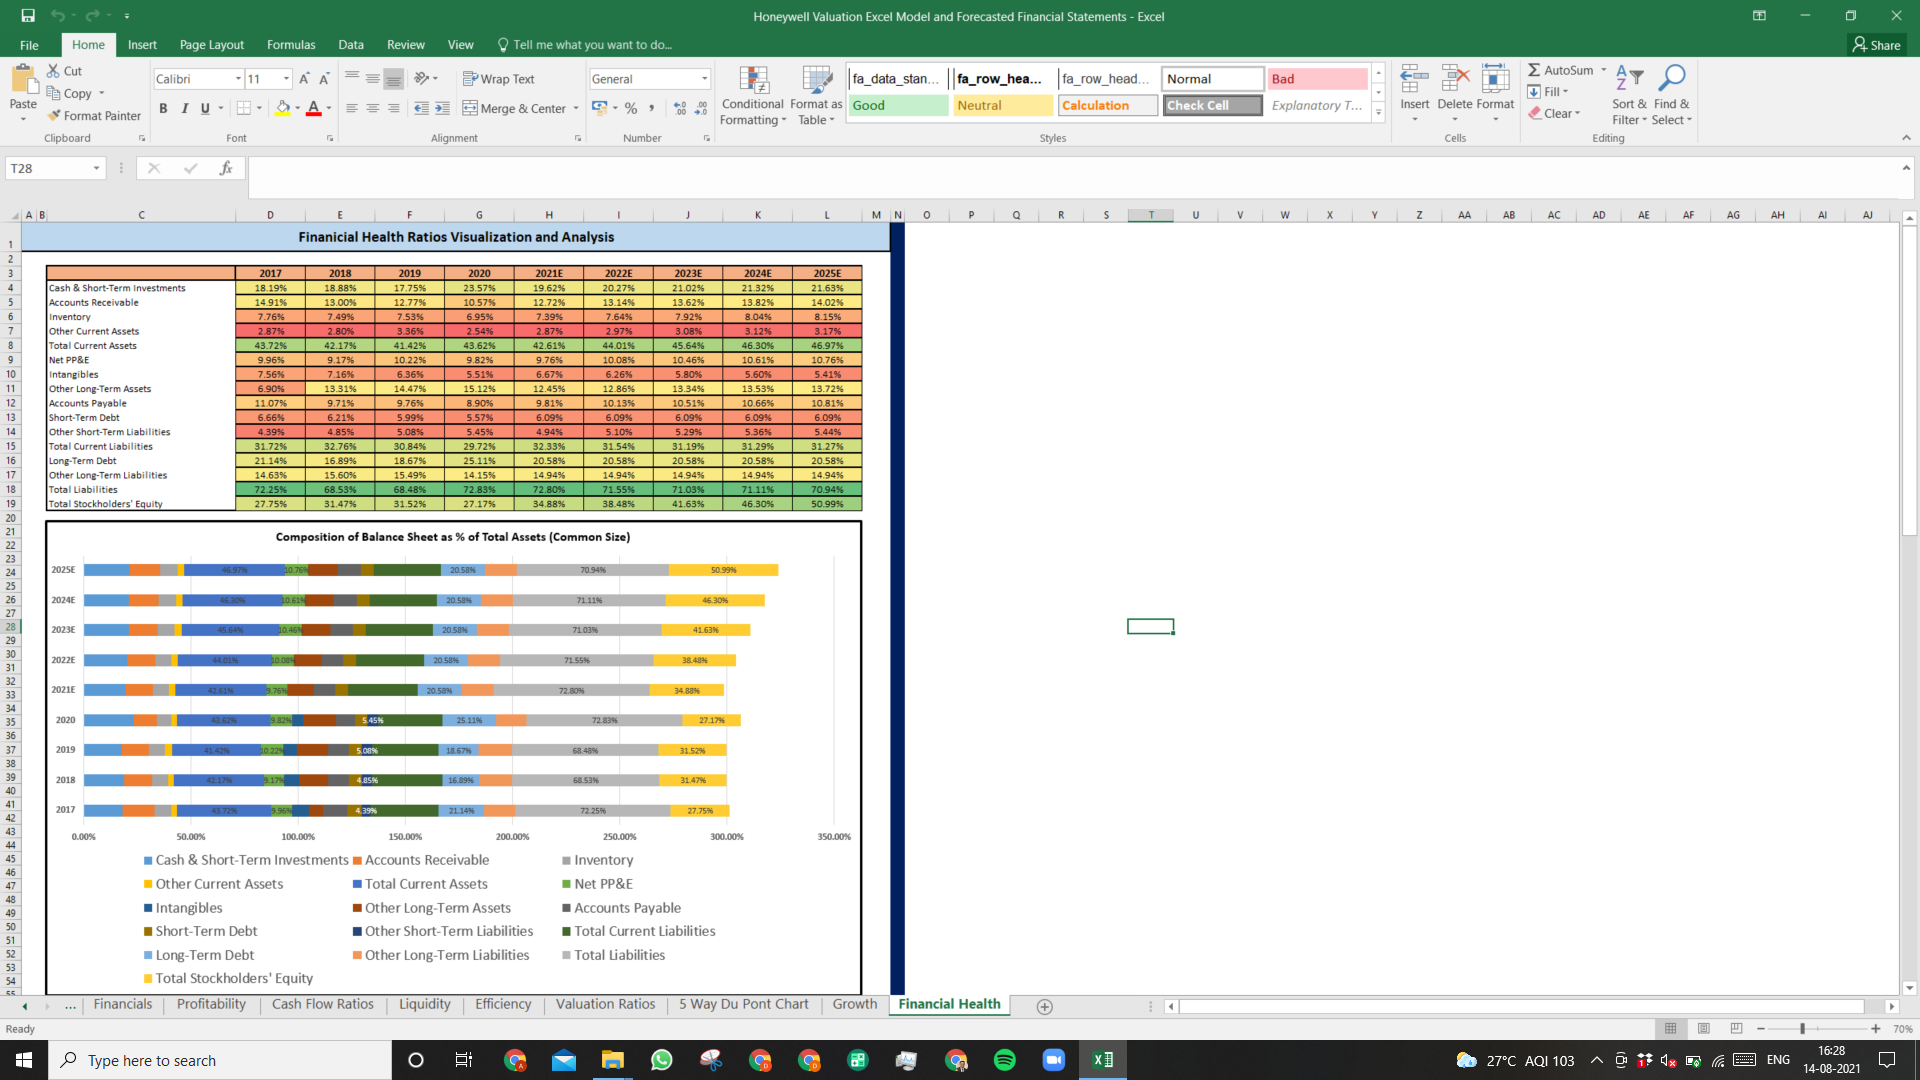Toggle Underline formatting
1920x1080 pixels.
205,108
